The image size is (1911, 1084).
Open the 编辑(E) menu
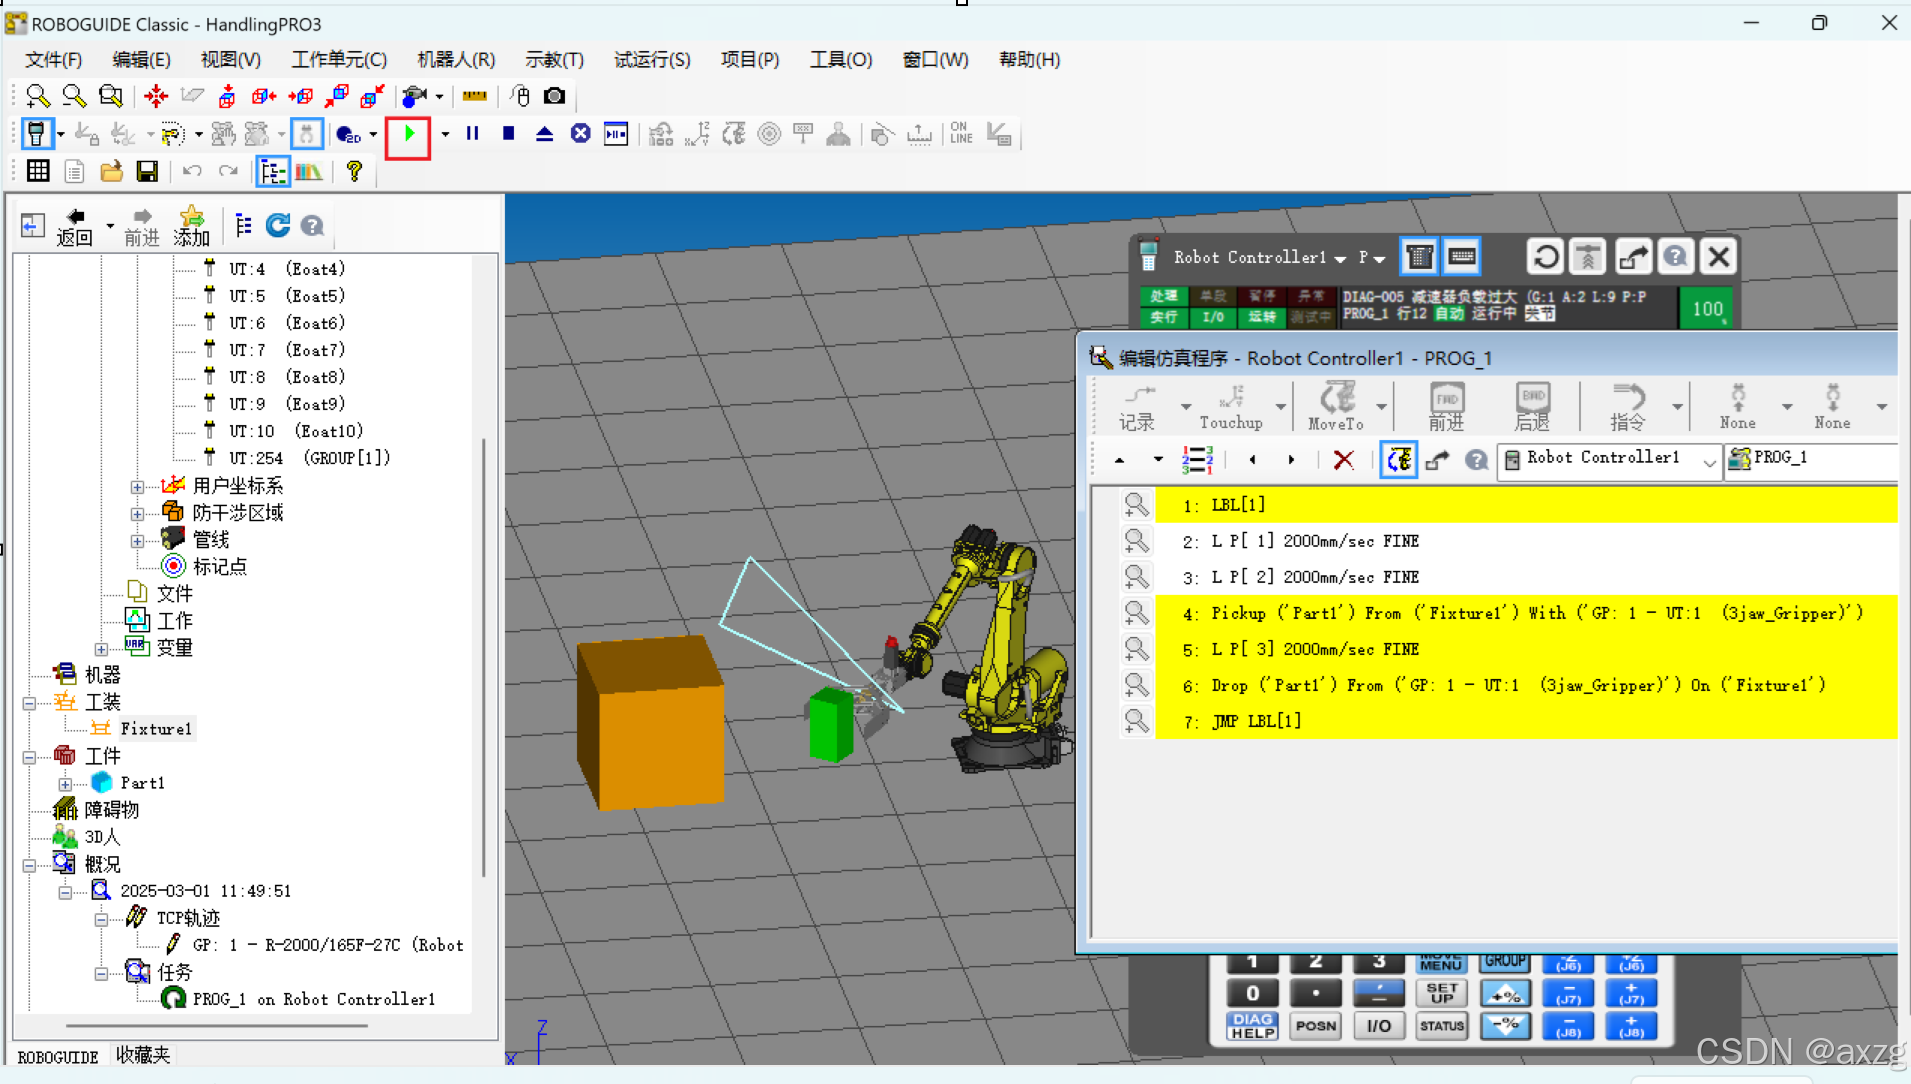coord(141,60)
